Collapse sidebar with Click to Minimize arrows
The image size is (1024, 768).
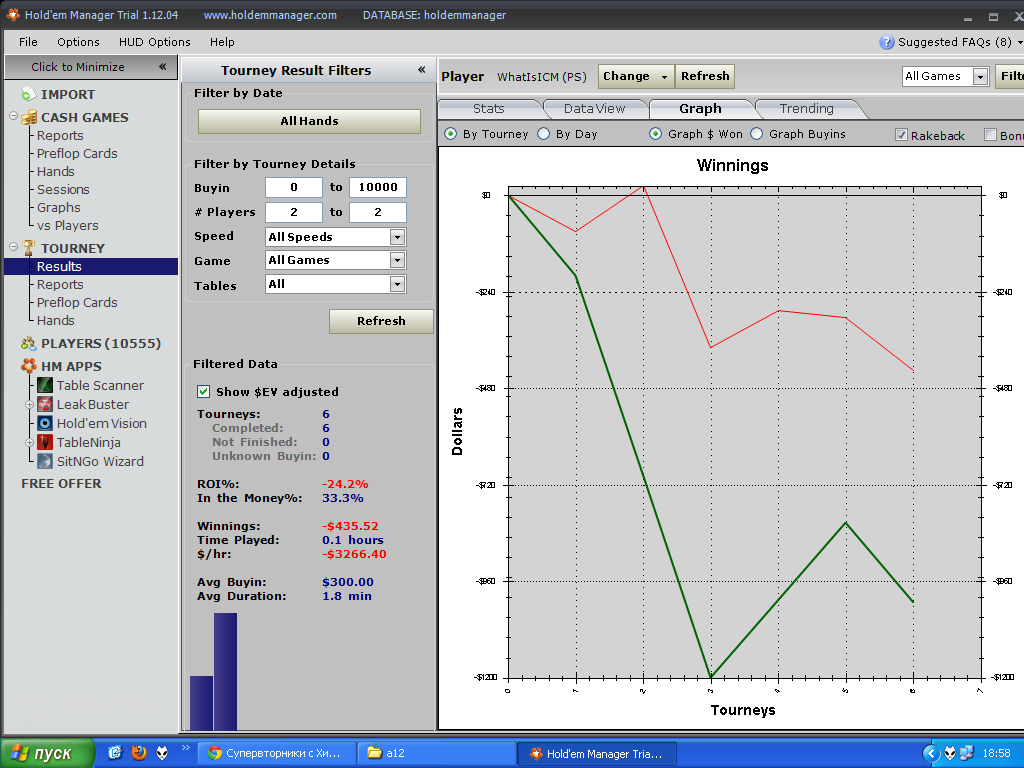(163, 66)
